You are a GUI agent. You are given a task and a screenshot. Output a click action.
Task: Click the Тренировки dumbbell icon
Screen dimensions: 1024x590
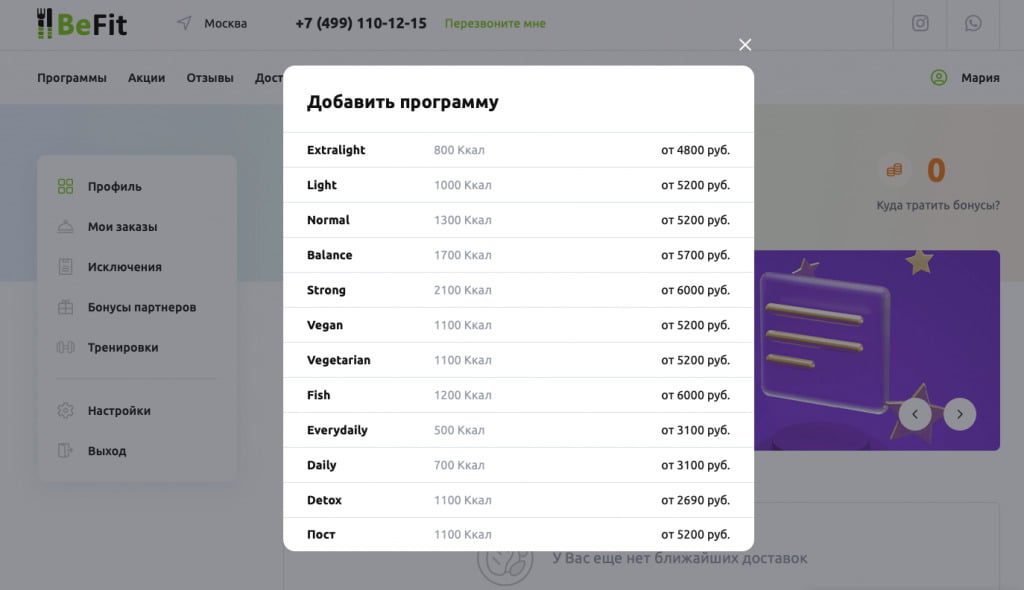[x=66, y=348]
